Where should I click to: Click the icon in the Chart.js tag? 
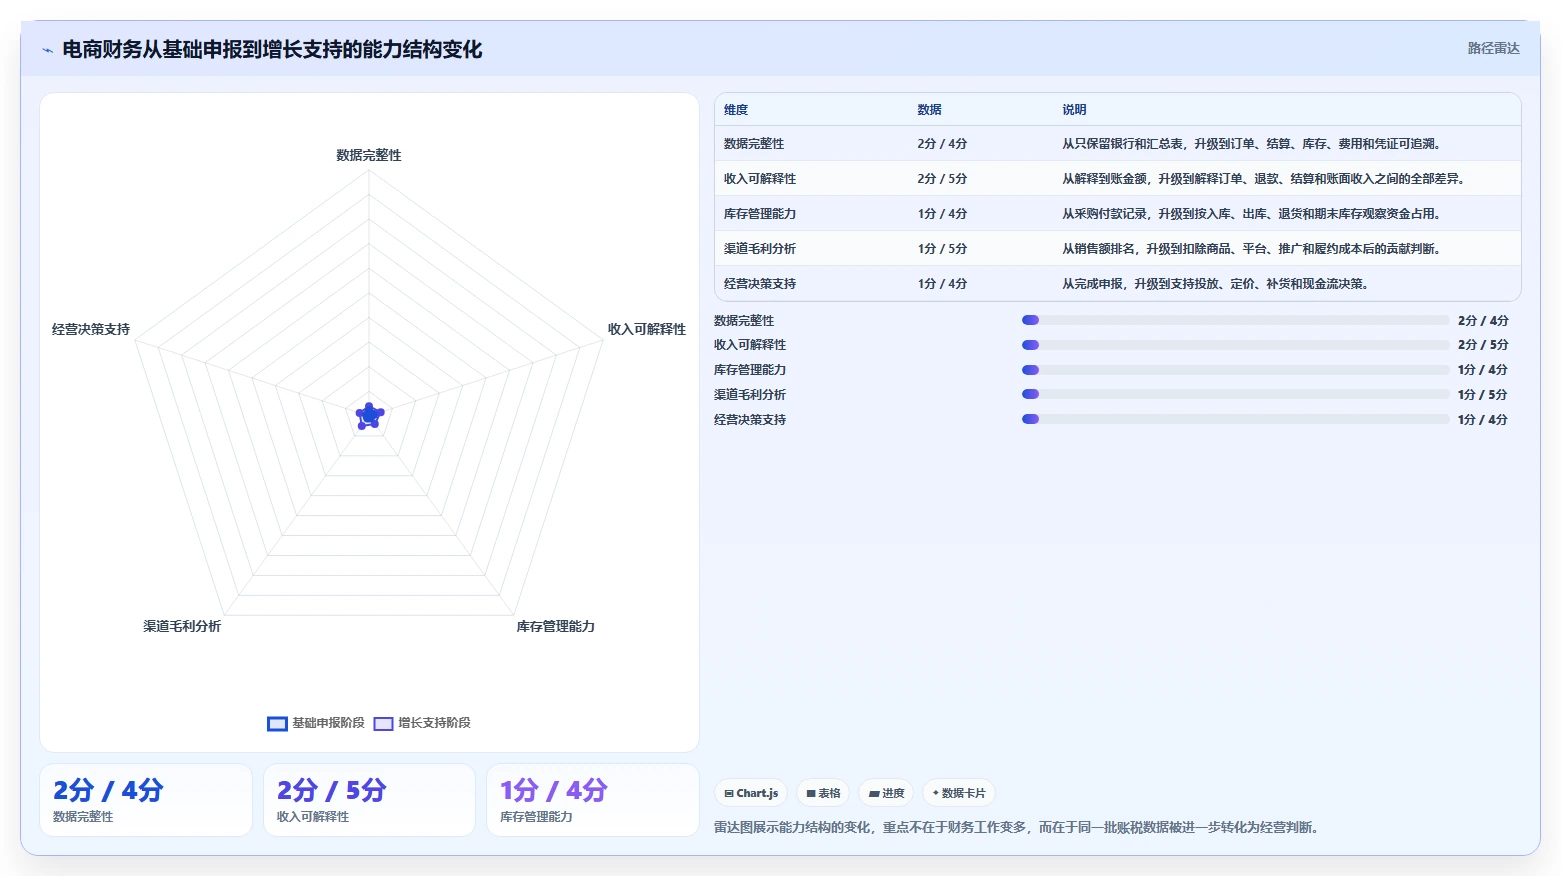click(x=729, y=793)
